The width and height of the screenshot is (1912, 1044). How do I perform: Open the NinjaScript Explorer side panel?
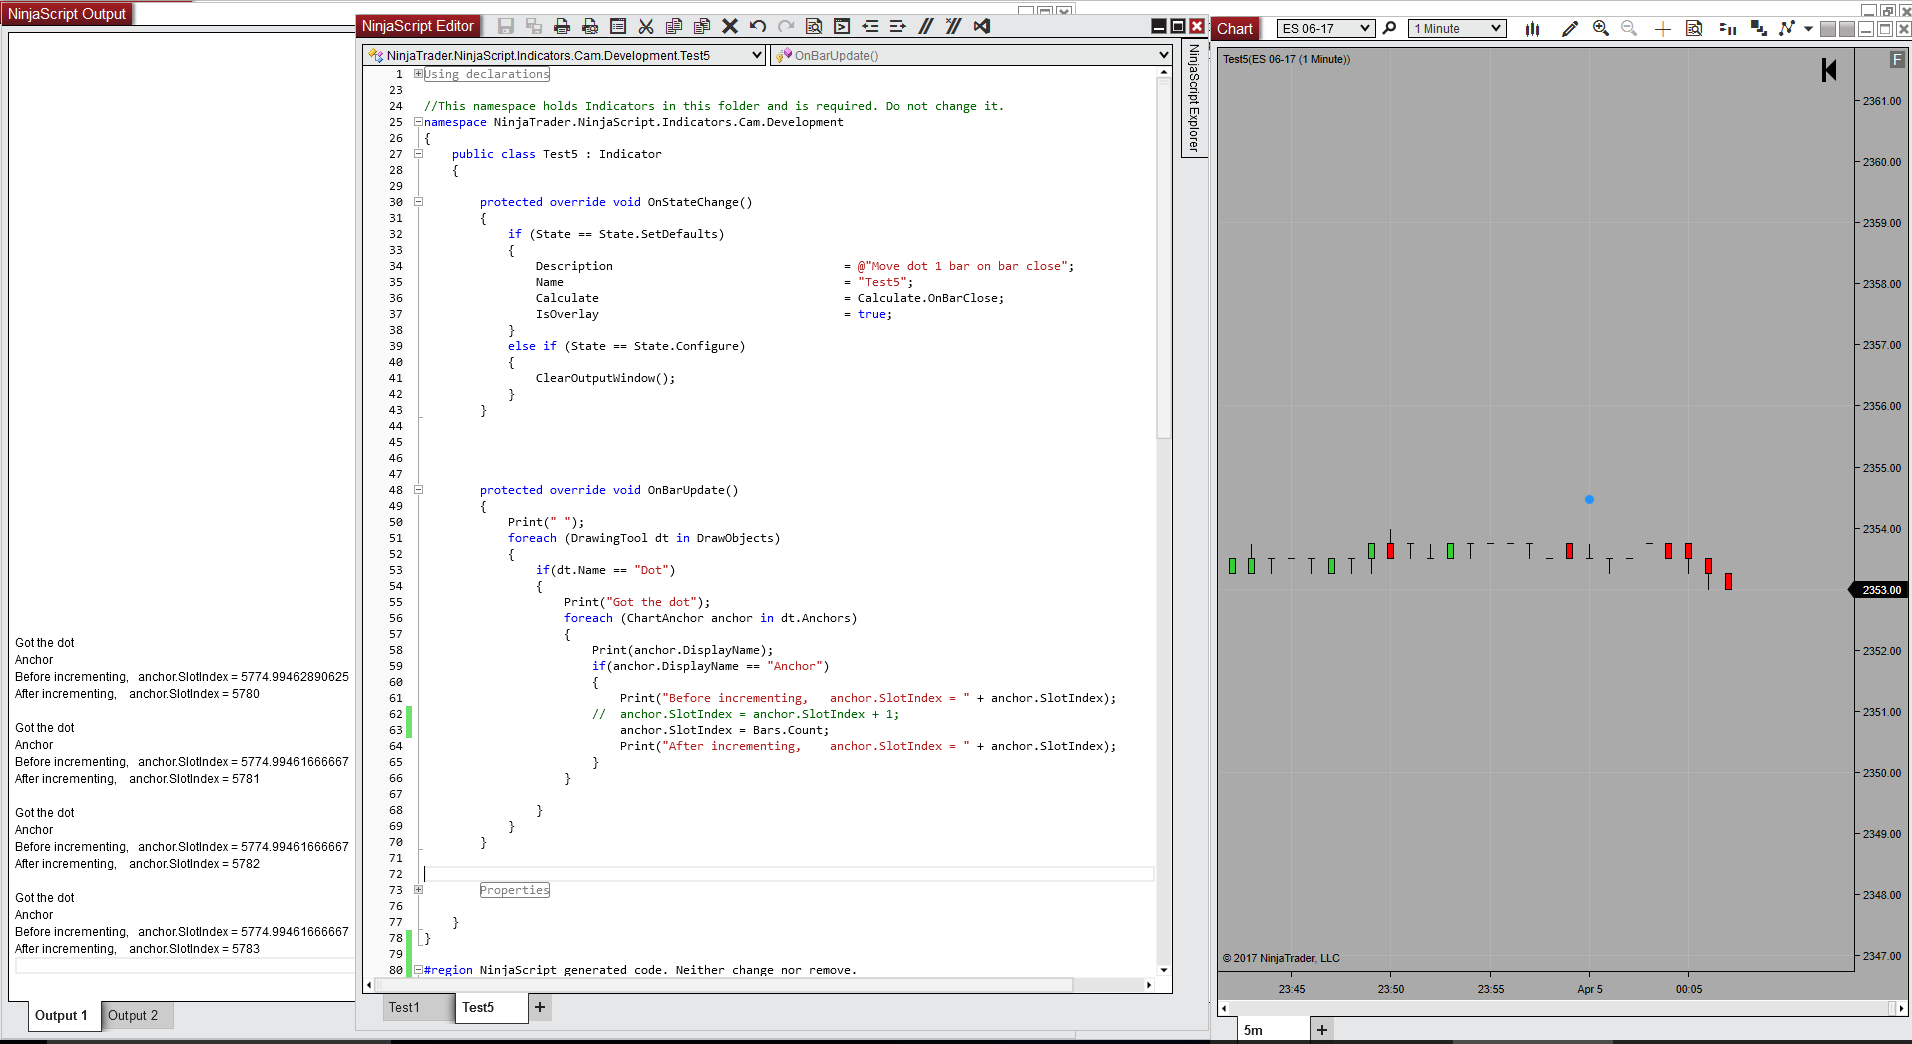(x=1194, y=98)
